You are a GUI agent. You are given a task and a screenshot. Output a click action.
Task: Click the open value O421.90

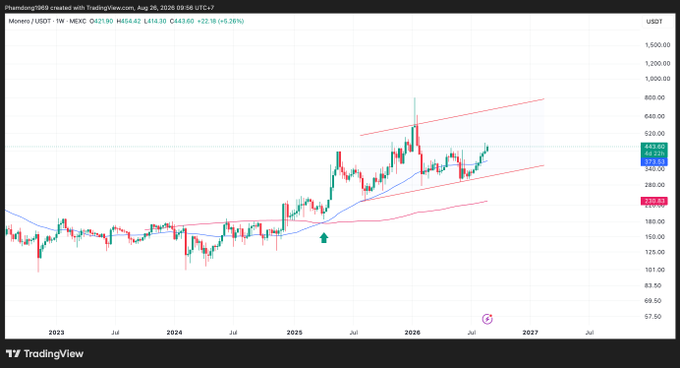(x=101, y=21)
